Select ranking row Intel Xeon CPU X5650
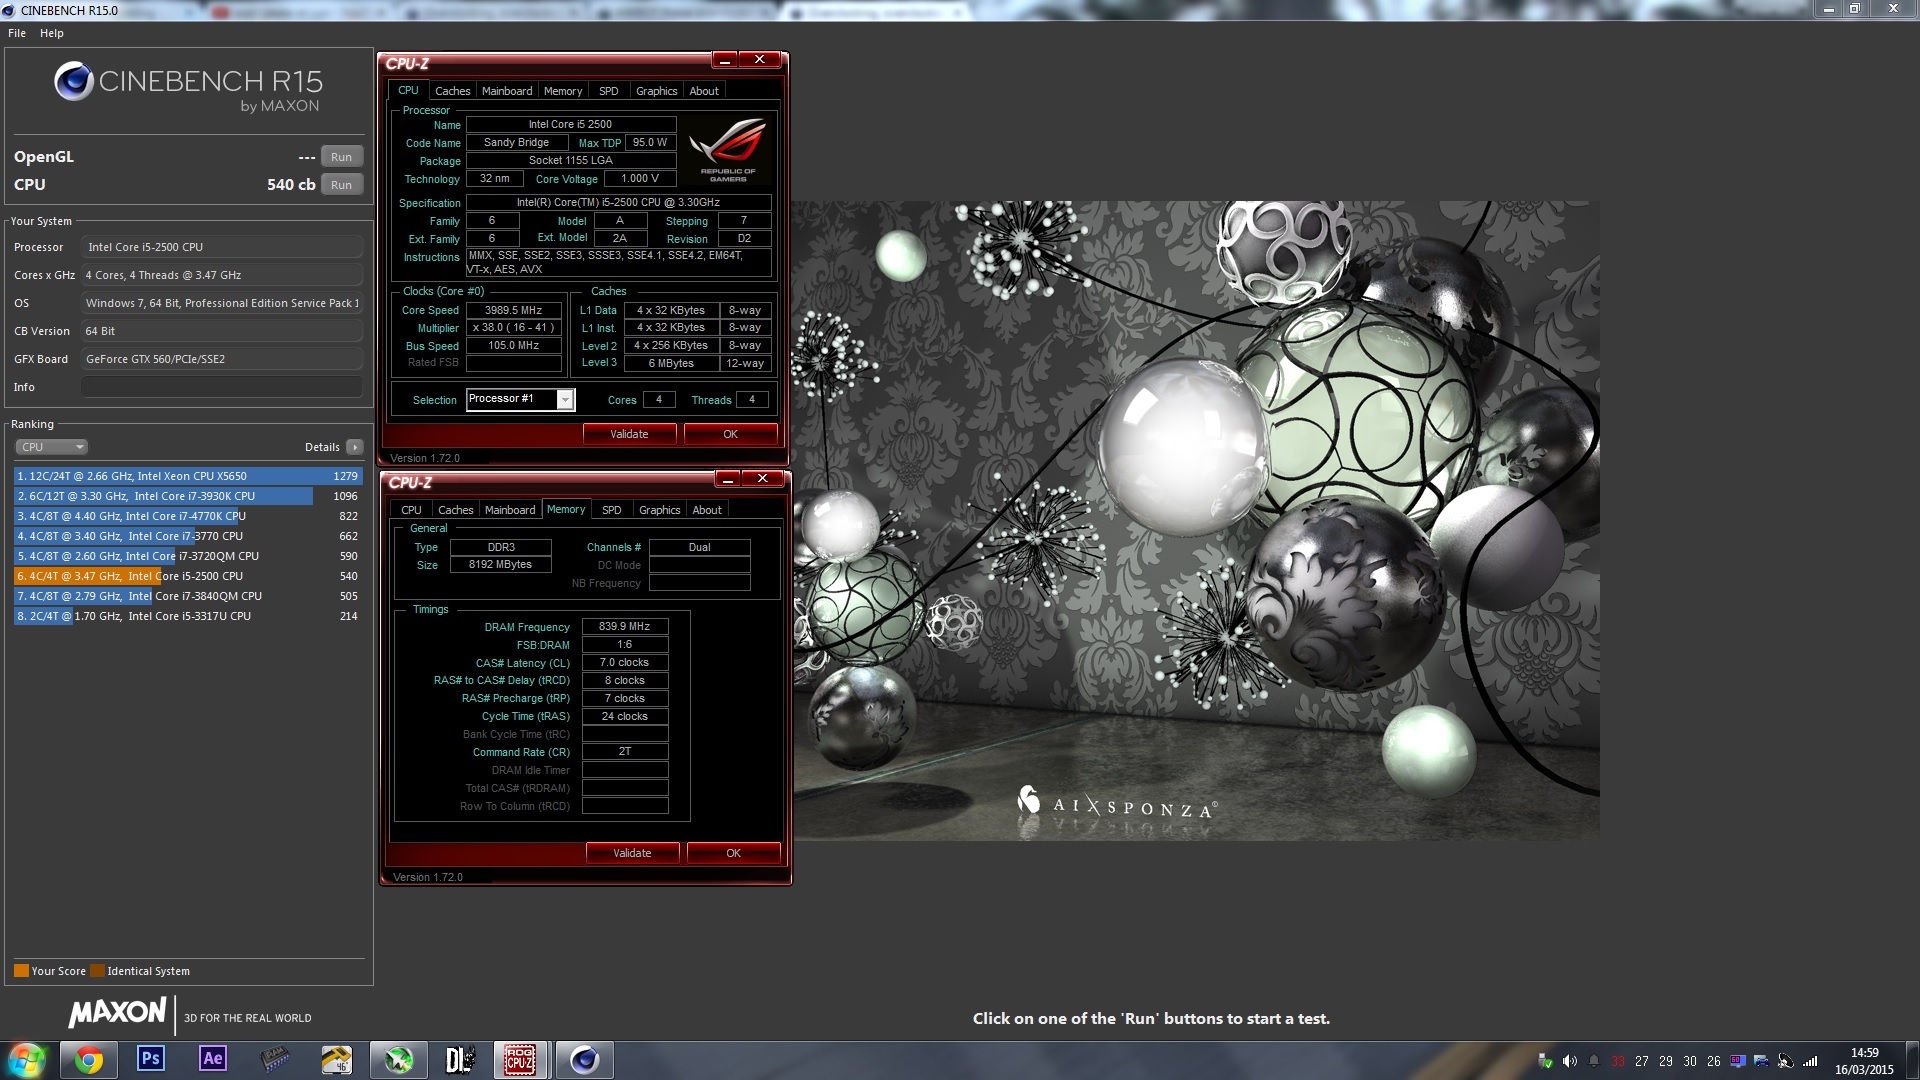Screen dimensions: 1920x1080 [x=187, y=476]
